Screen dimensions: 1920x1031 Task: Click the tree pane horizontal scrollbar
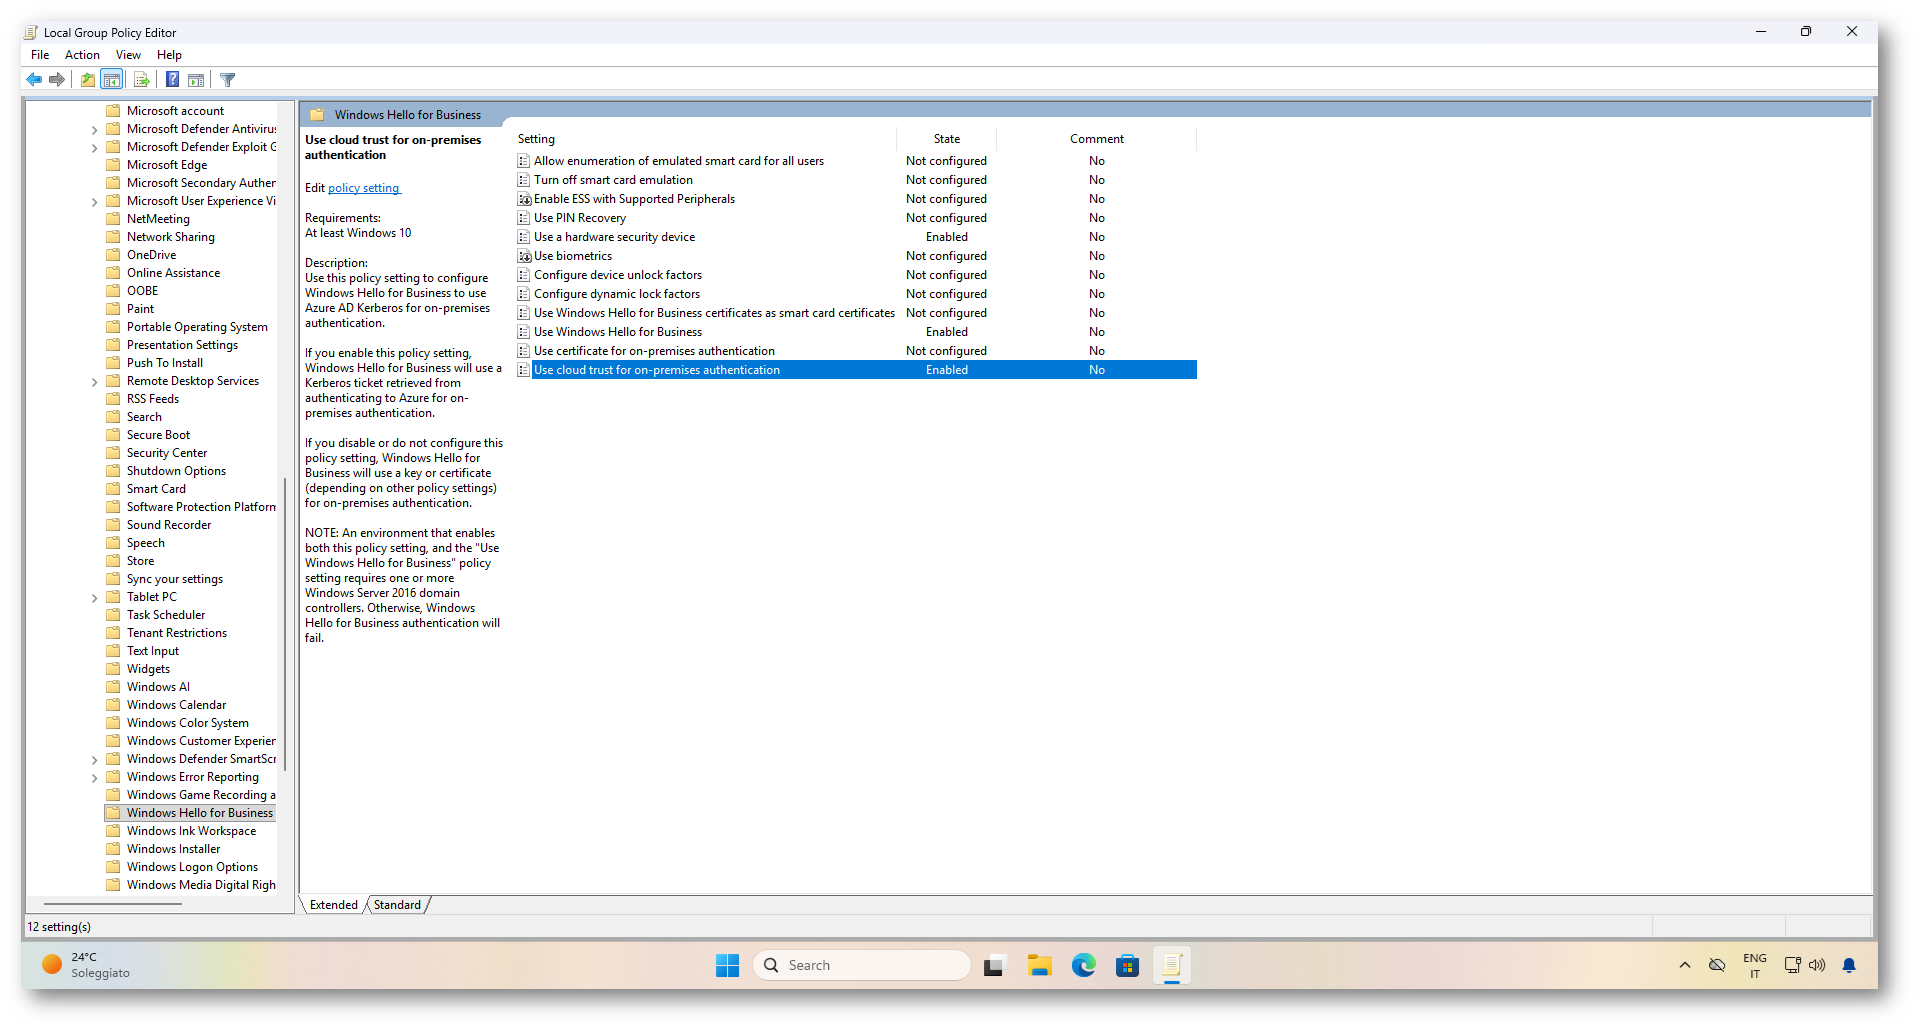[112, 903]
